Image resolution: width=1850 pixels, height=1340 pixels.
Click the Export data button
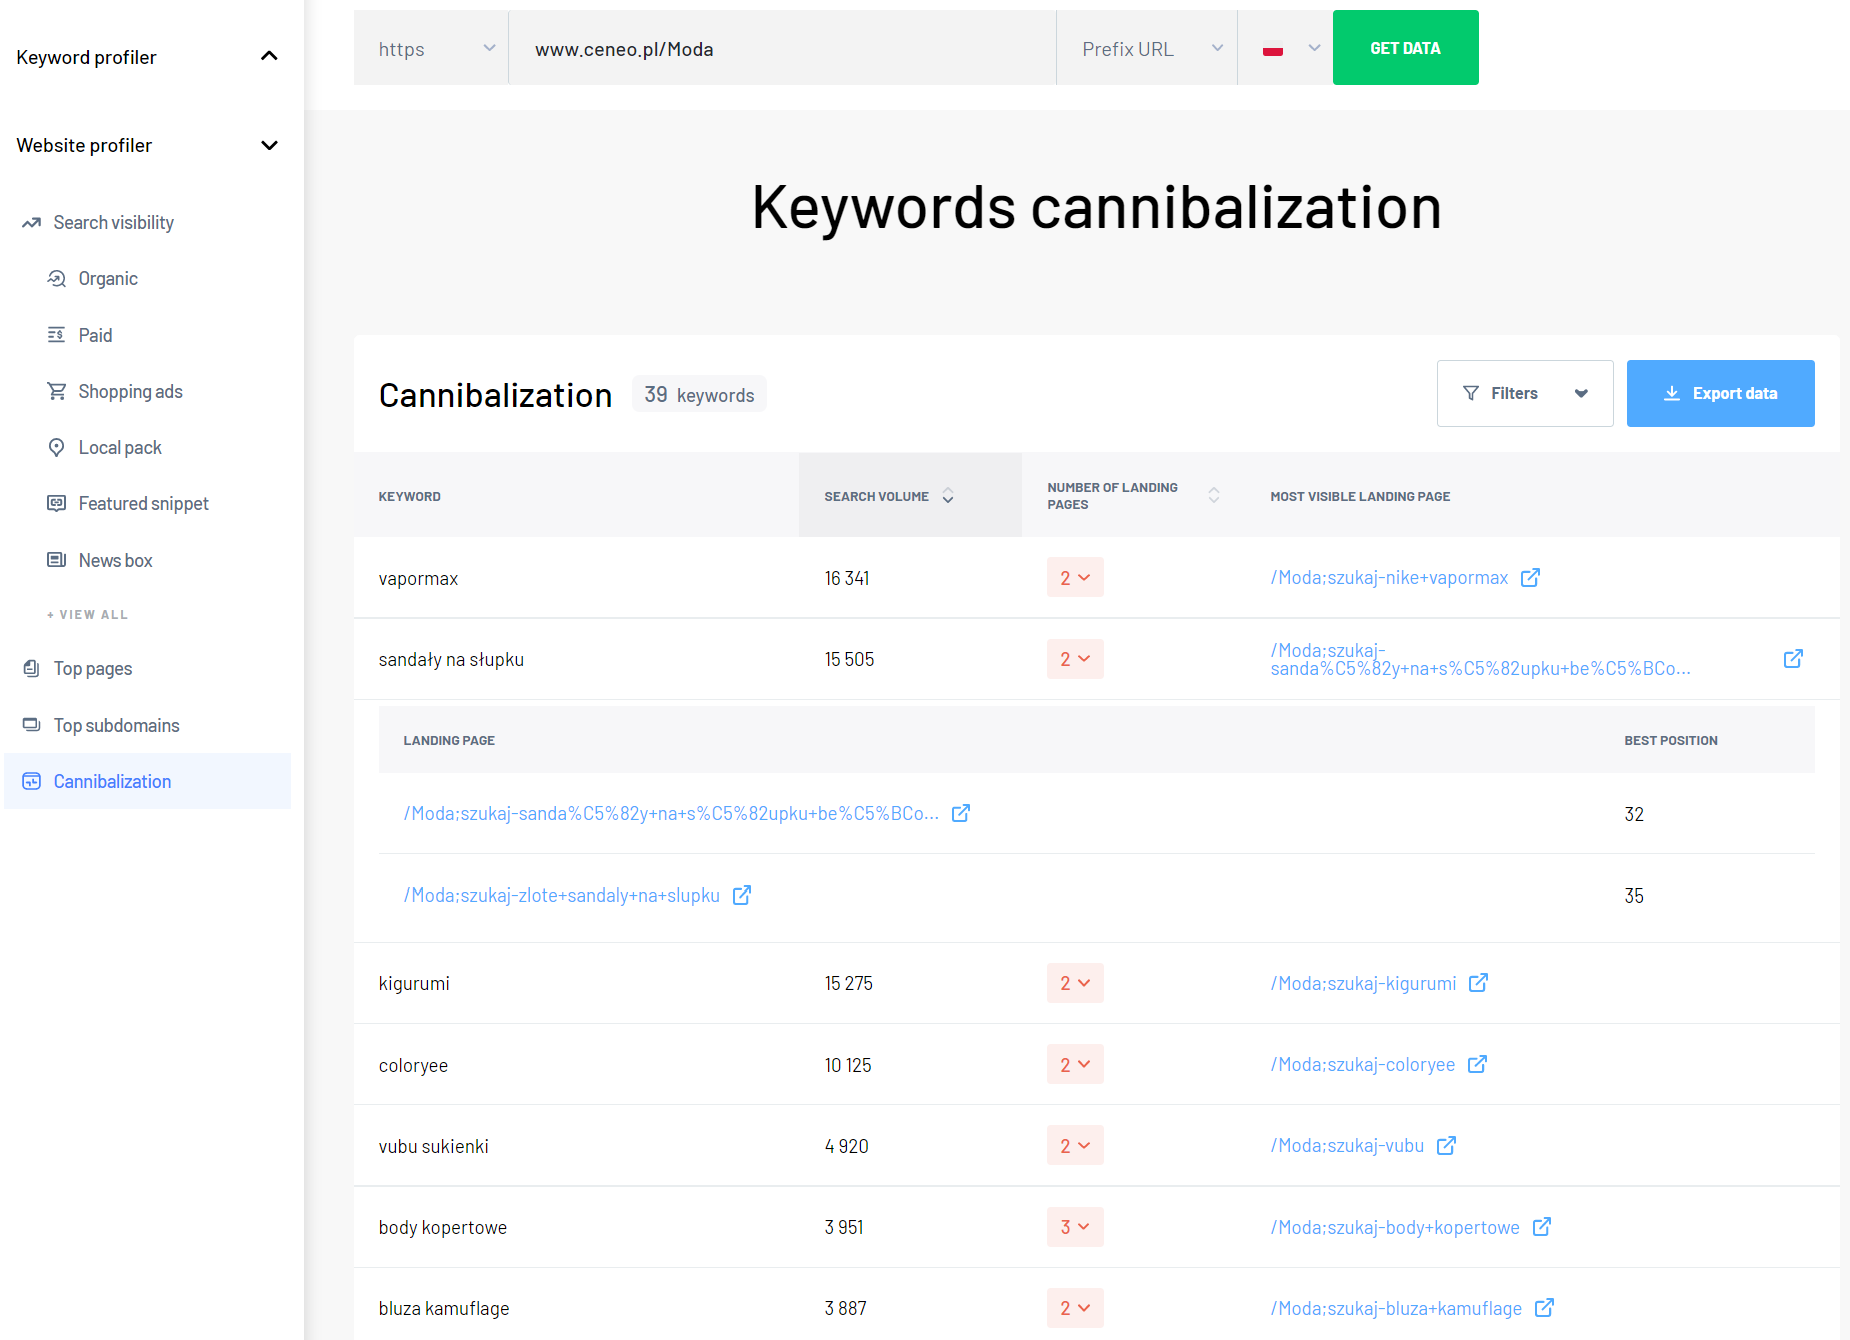tap(1720, 393)
